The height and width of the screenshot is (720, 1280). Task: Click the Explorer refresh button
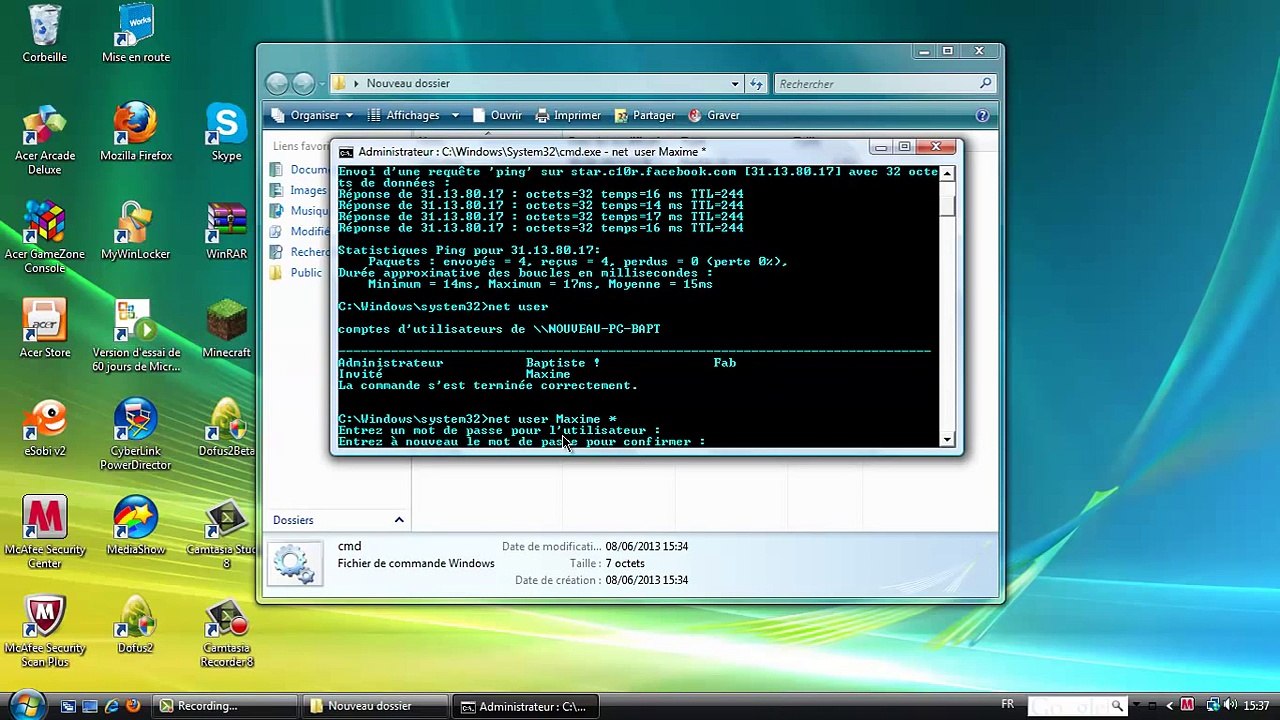point(757,84)
